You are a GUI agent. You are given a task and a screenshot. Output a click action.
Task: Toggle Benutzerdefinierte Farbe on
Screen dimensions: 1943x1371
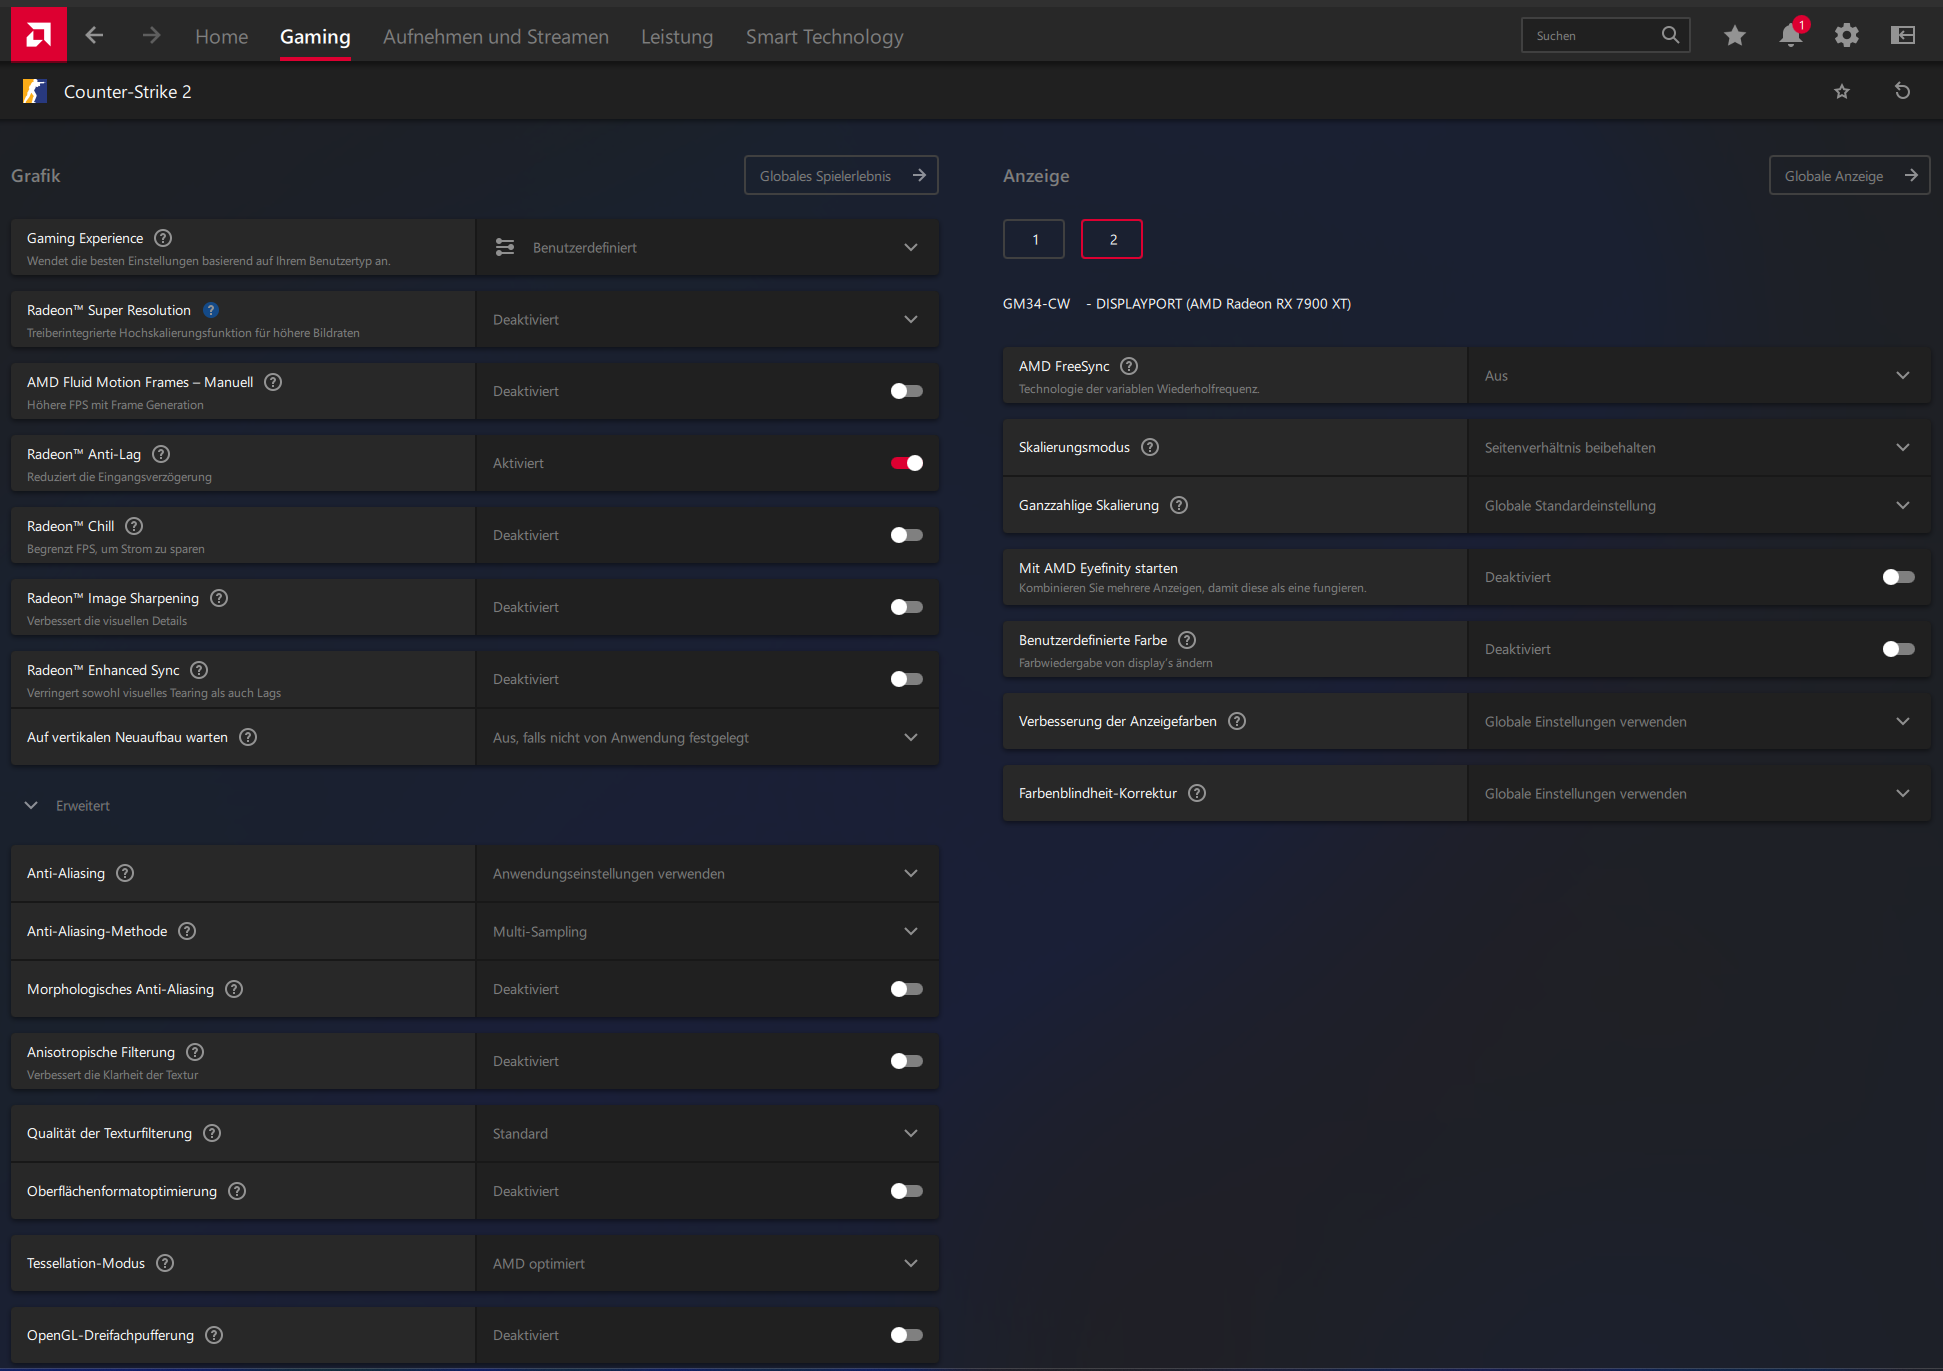1897,649
